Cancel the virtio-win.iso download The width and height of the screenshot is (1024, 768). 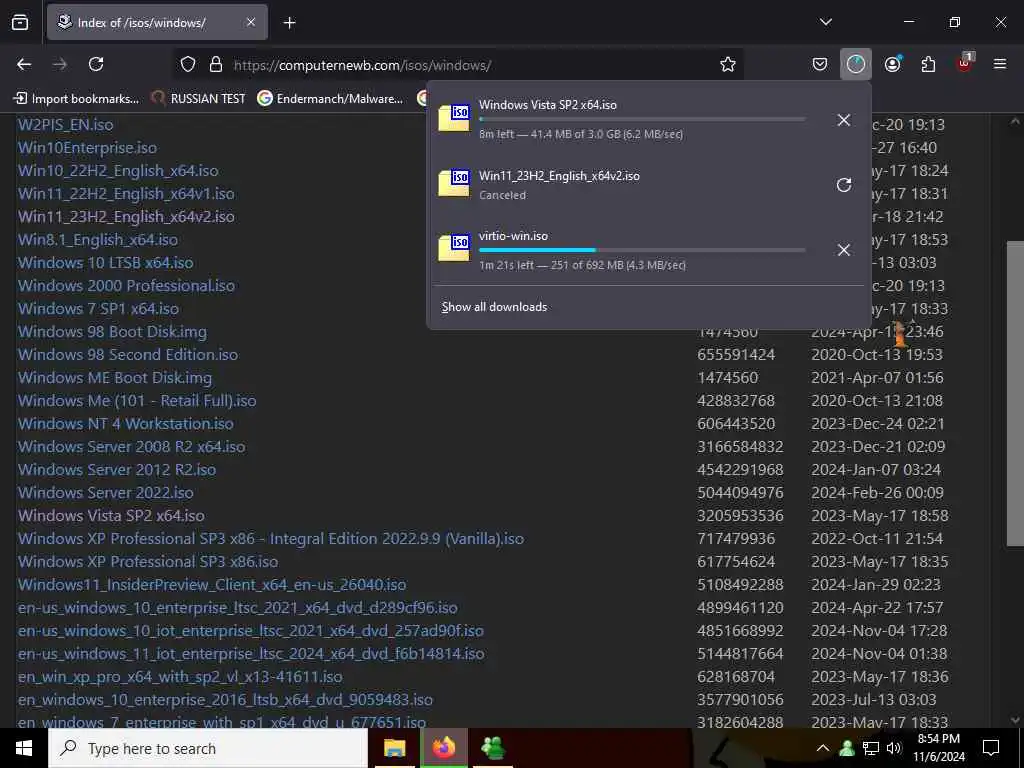[x=843, y=249]
